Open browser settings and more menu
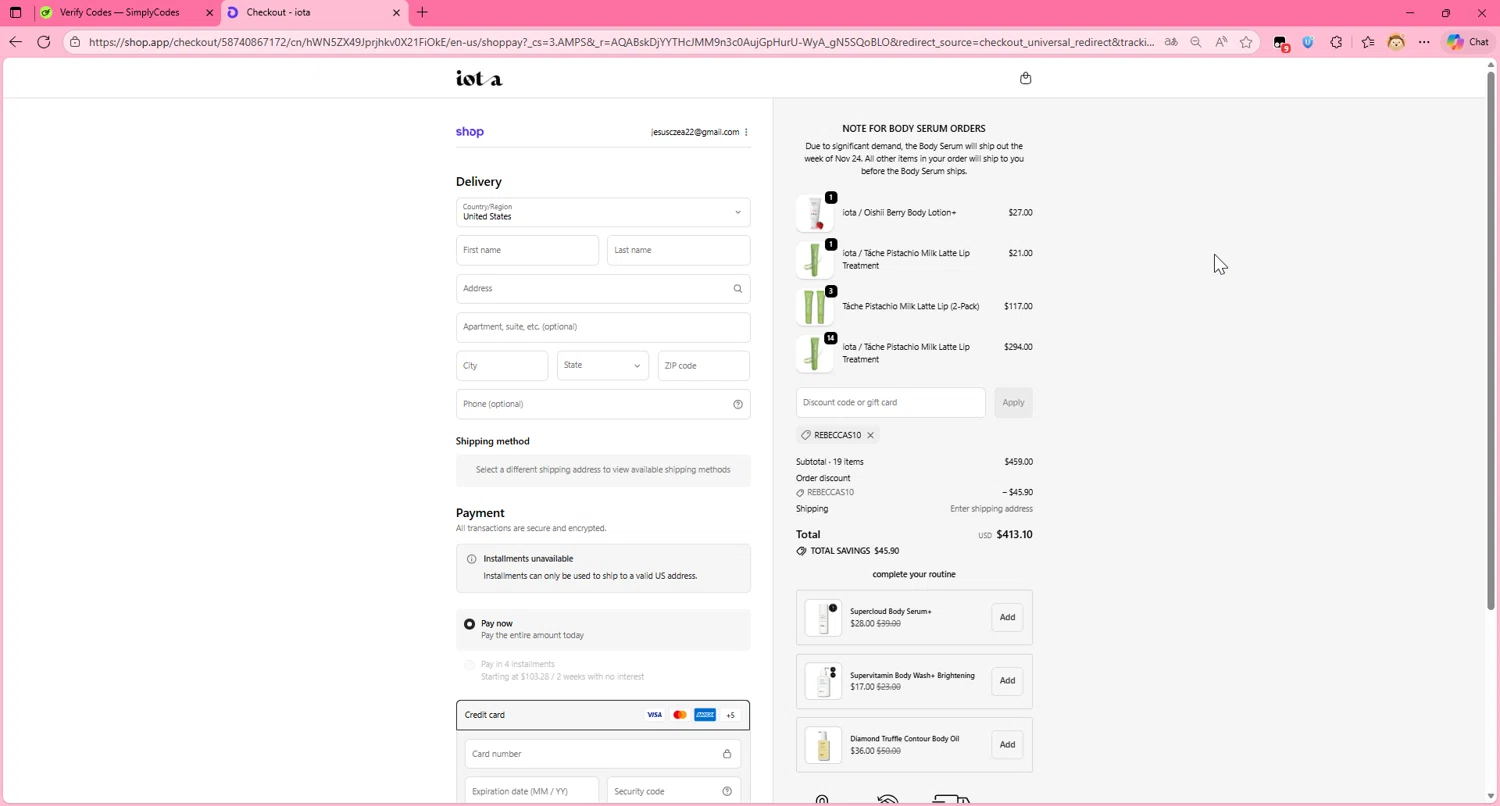 point(1424,42)
